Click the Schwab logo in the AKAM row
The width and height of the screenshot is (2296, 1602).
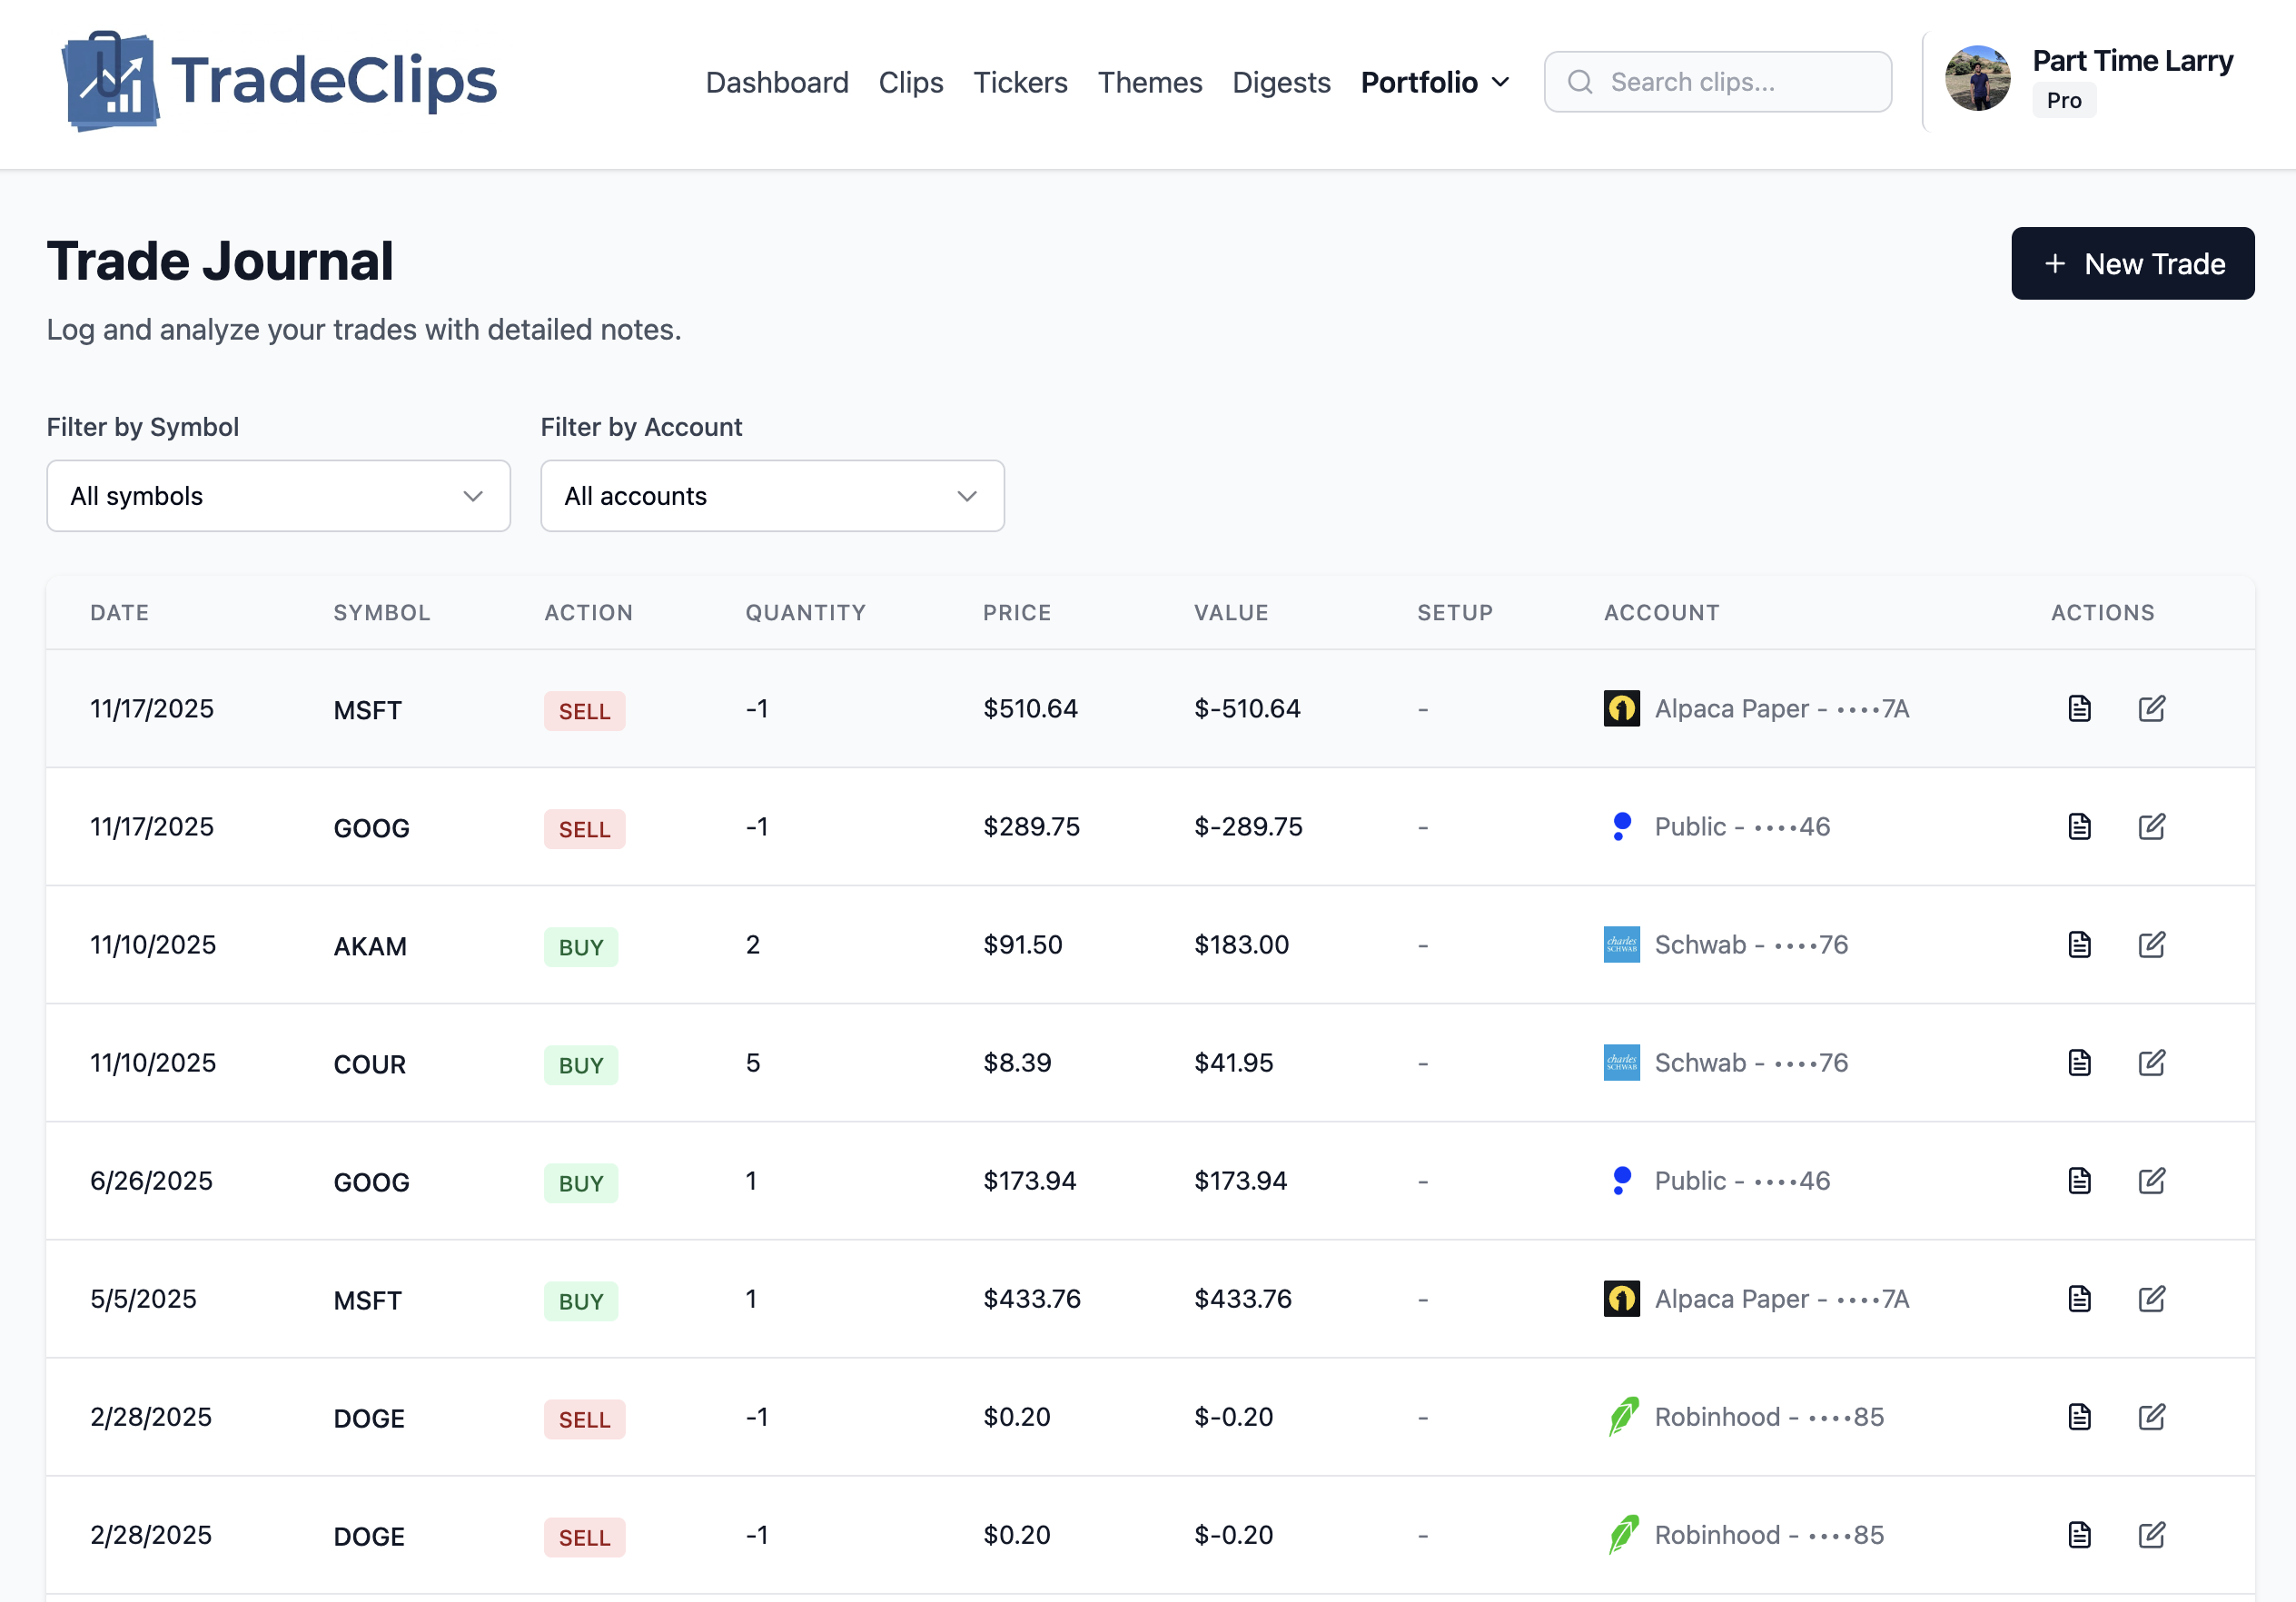1621,945
